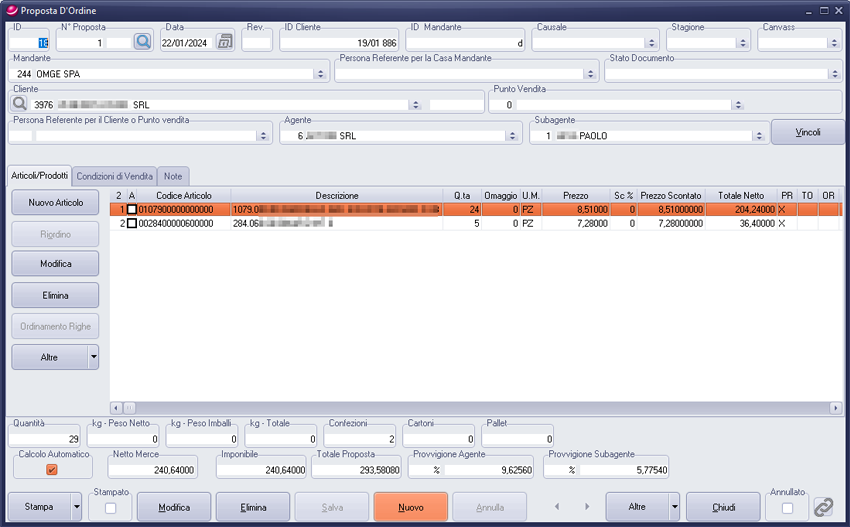850x527 pixels.
Task: Click the chain link icon at bottom right
Action: [823, 507]
